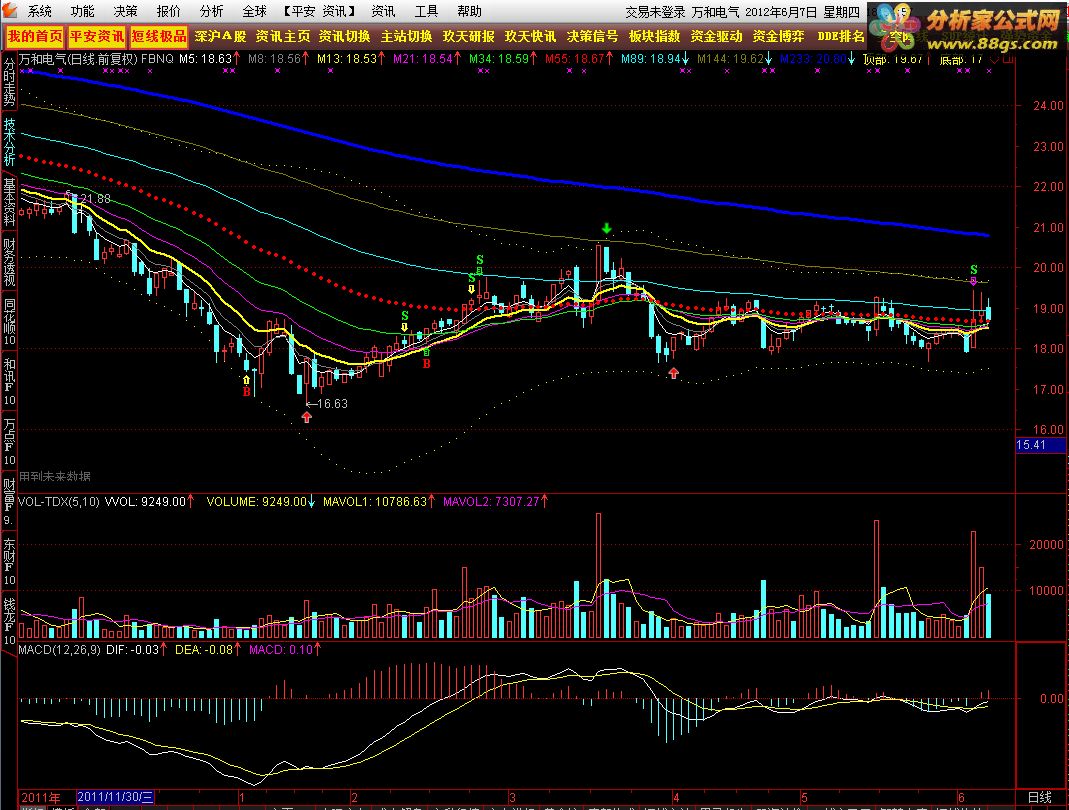Switch to the 分时走势 side tab

click(9, 82)
